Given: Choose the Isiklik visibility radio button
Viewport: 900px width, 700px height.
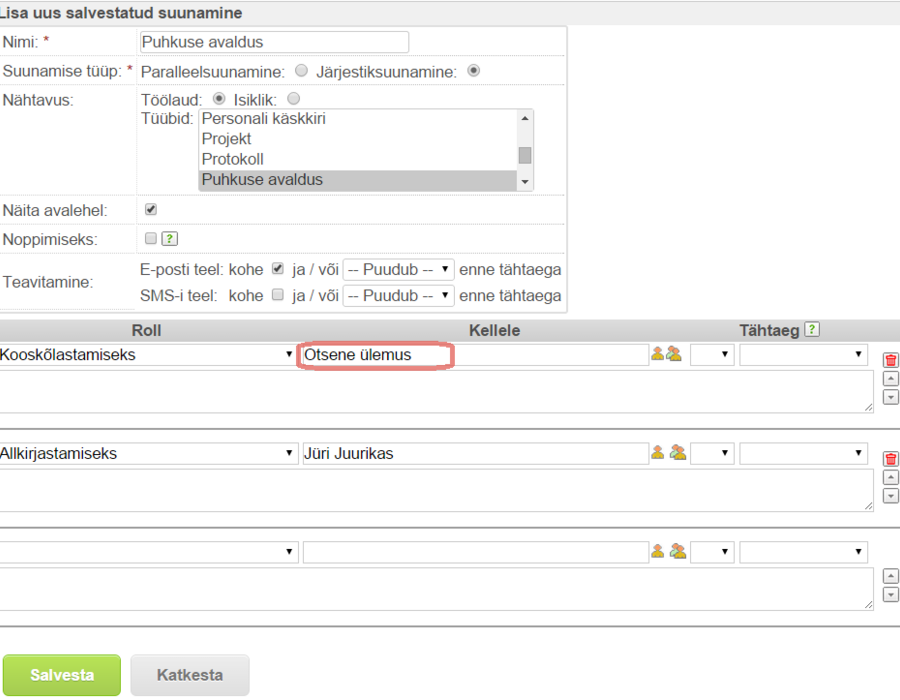Looking at the screenshot, I should pyautogui.click(x=293, y=99).
